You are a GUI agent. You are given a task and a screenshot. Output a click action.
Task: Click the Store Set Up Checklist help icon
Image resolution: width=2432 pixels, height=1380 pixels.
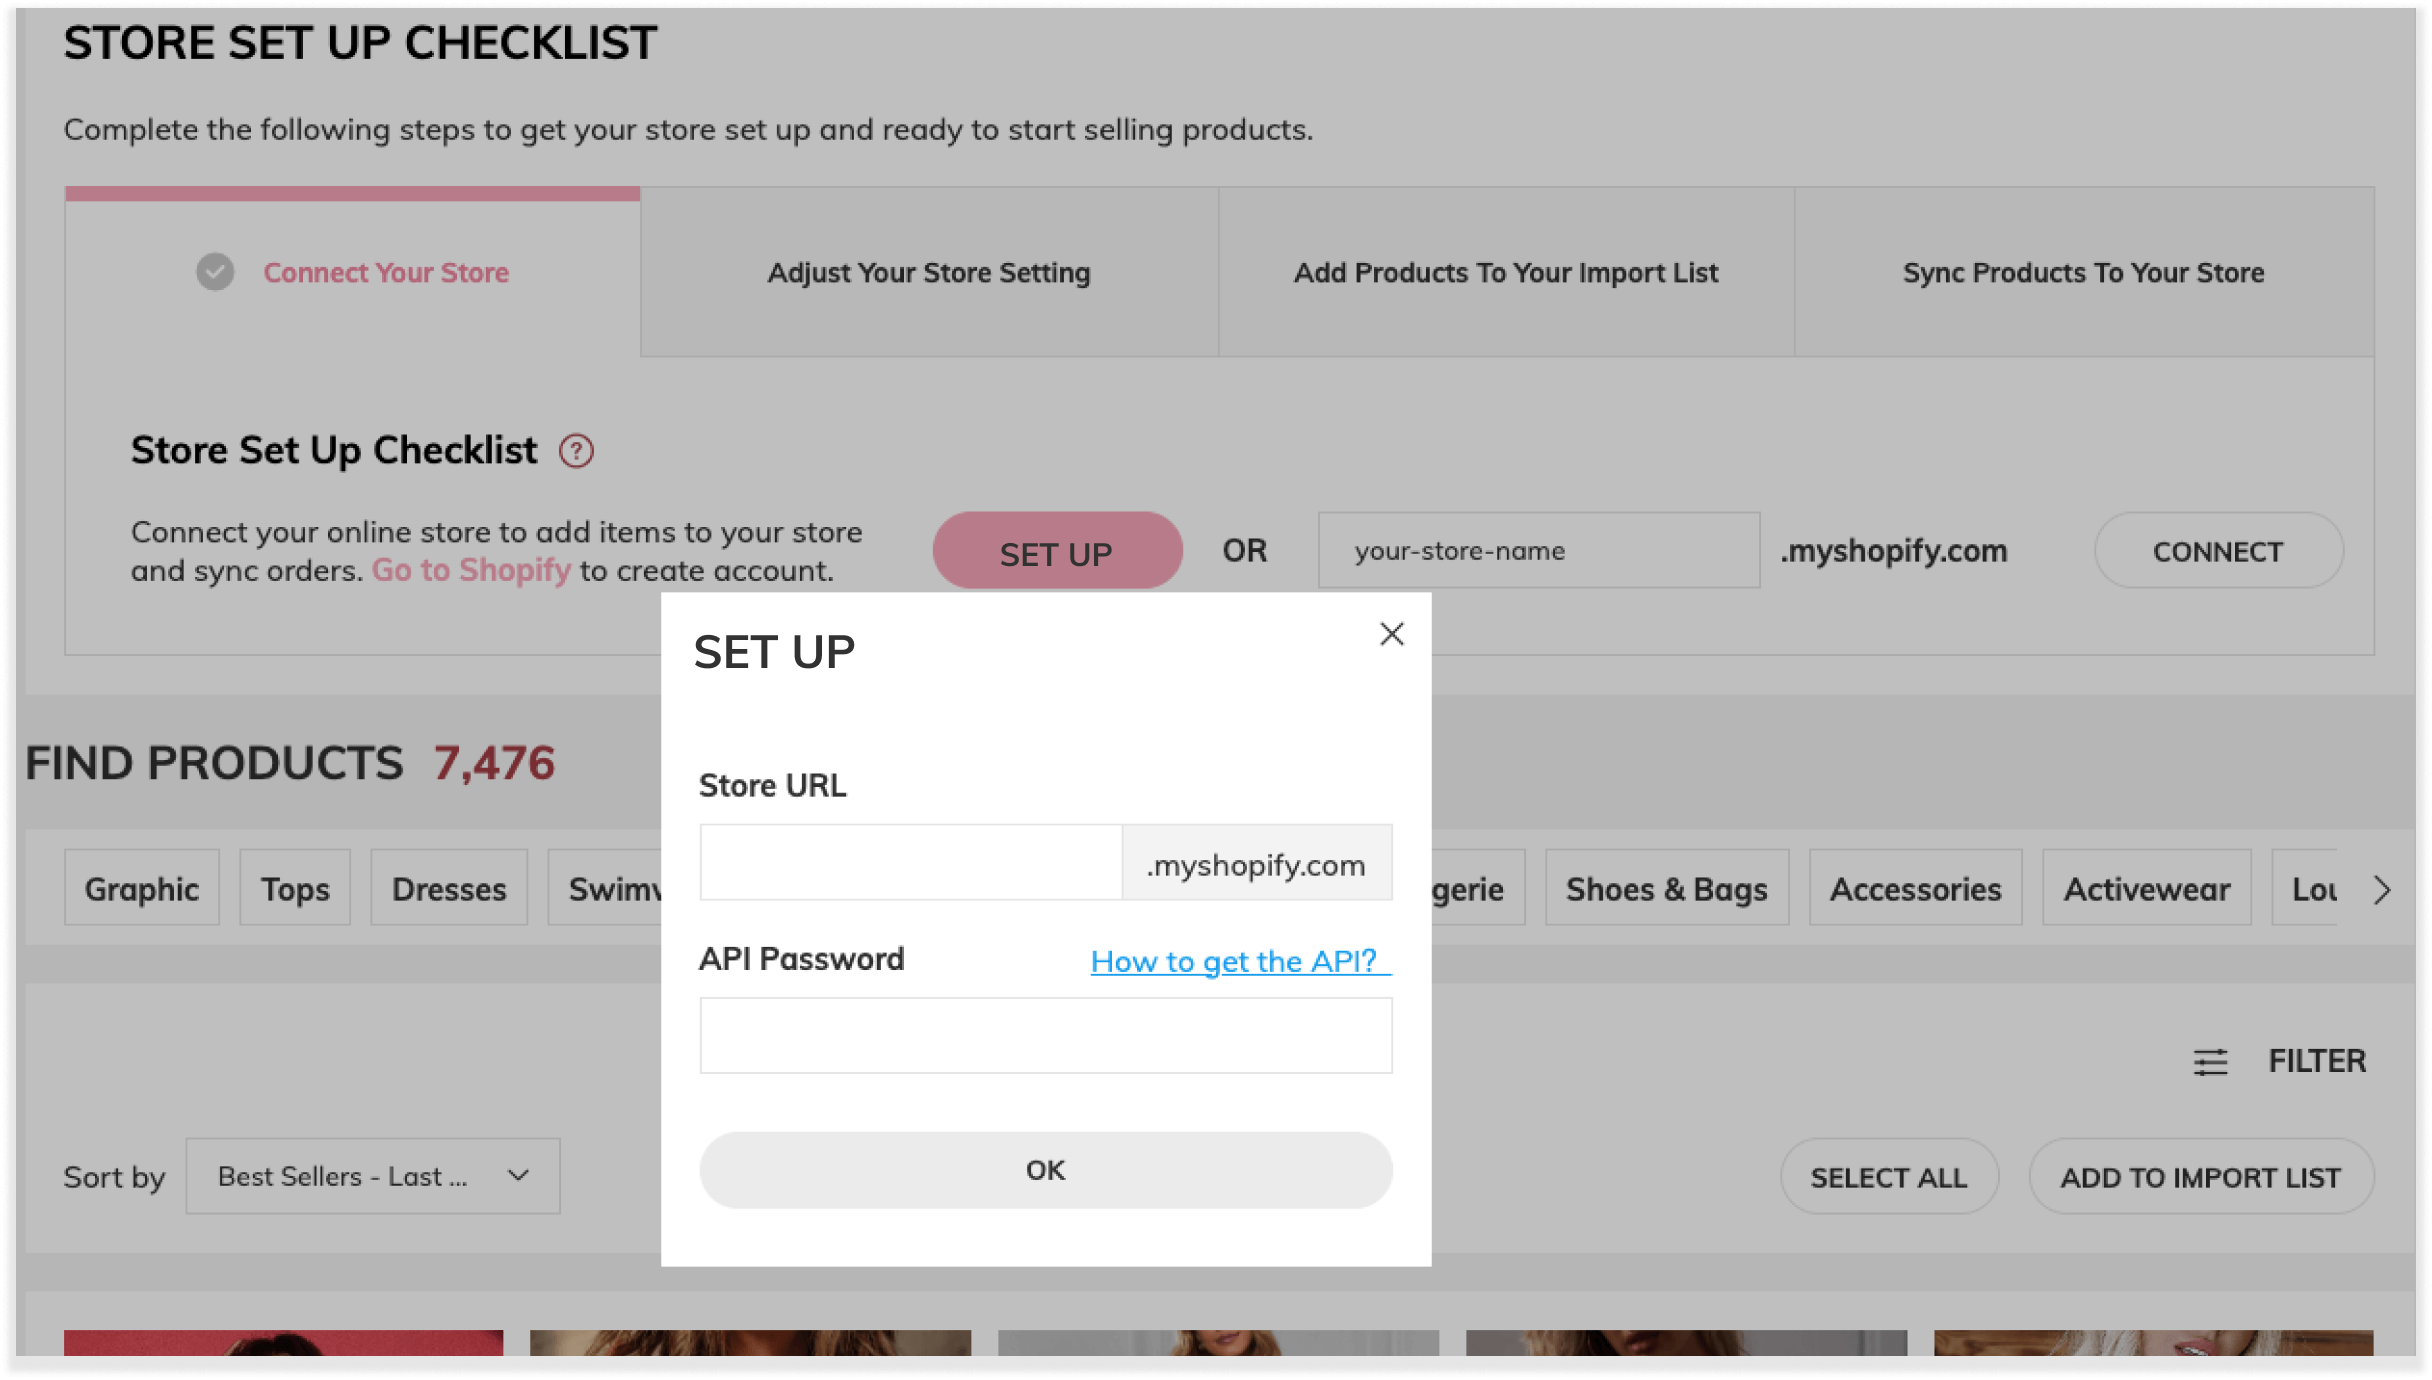pyautogui.click(x=578, y=451)
